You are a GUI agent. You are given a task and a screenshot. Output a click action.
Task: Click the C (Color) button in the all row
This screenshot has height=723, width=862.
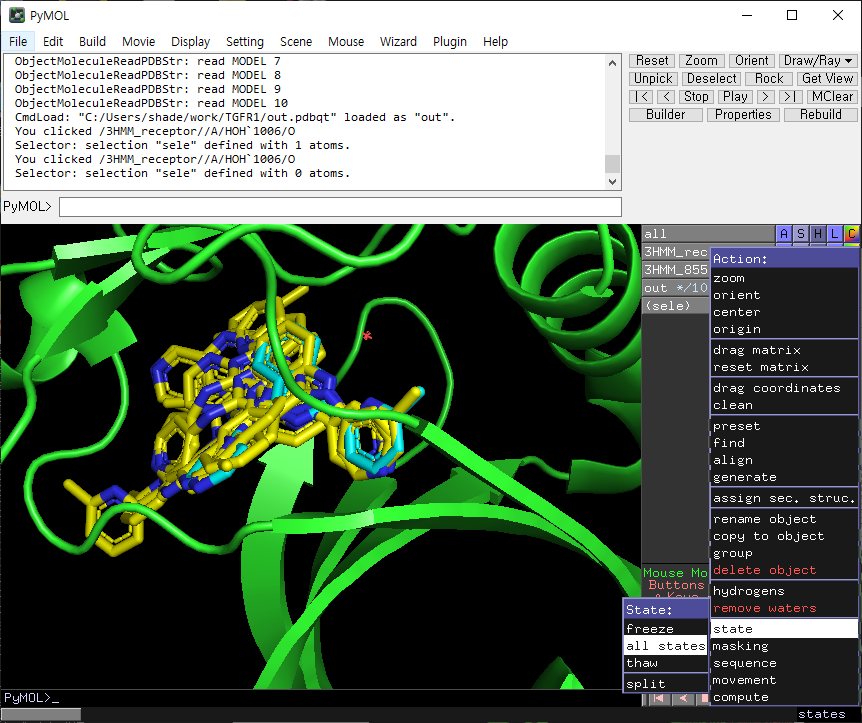(852, 234)
